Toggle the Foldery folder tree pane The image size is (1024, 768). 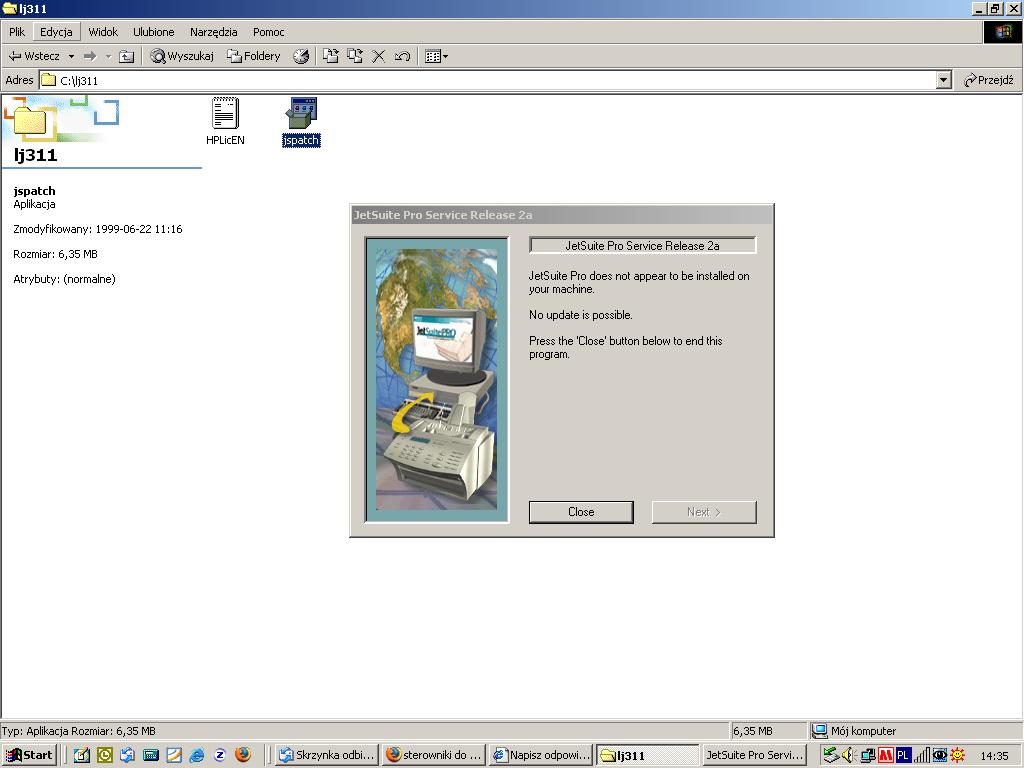pos(253,56)
